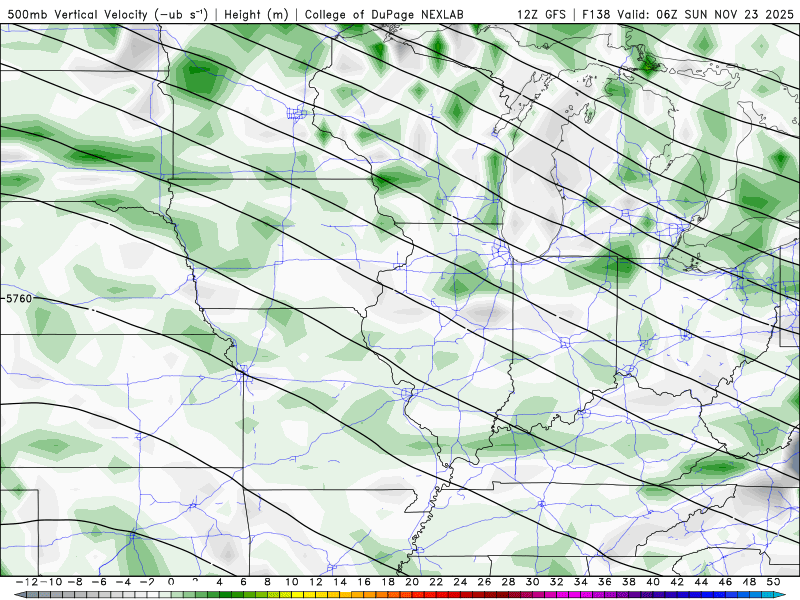The image size is (800, 600).
Task: Click the "12Z GFS" model run label
Action: tap(541, 14)
